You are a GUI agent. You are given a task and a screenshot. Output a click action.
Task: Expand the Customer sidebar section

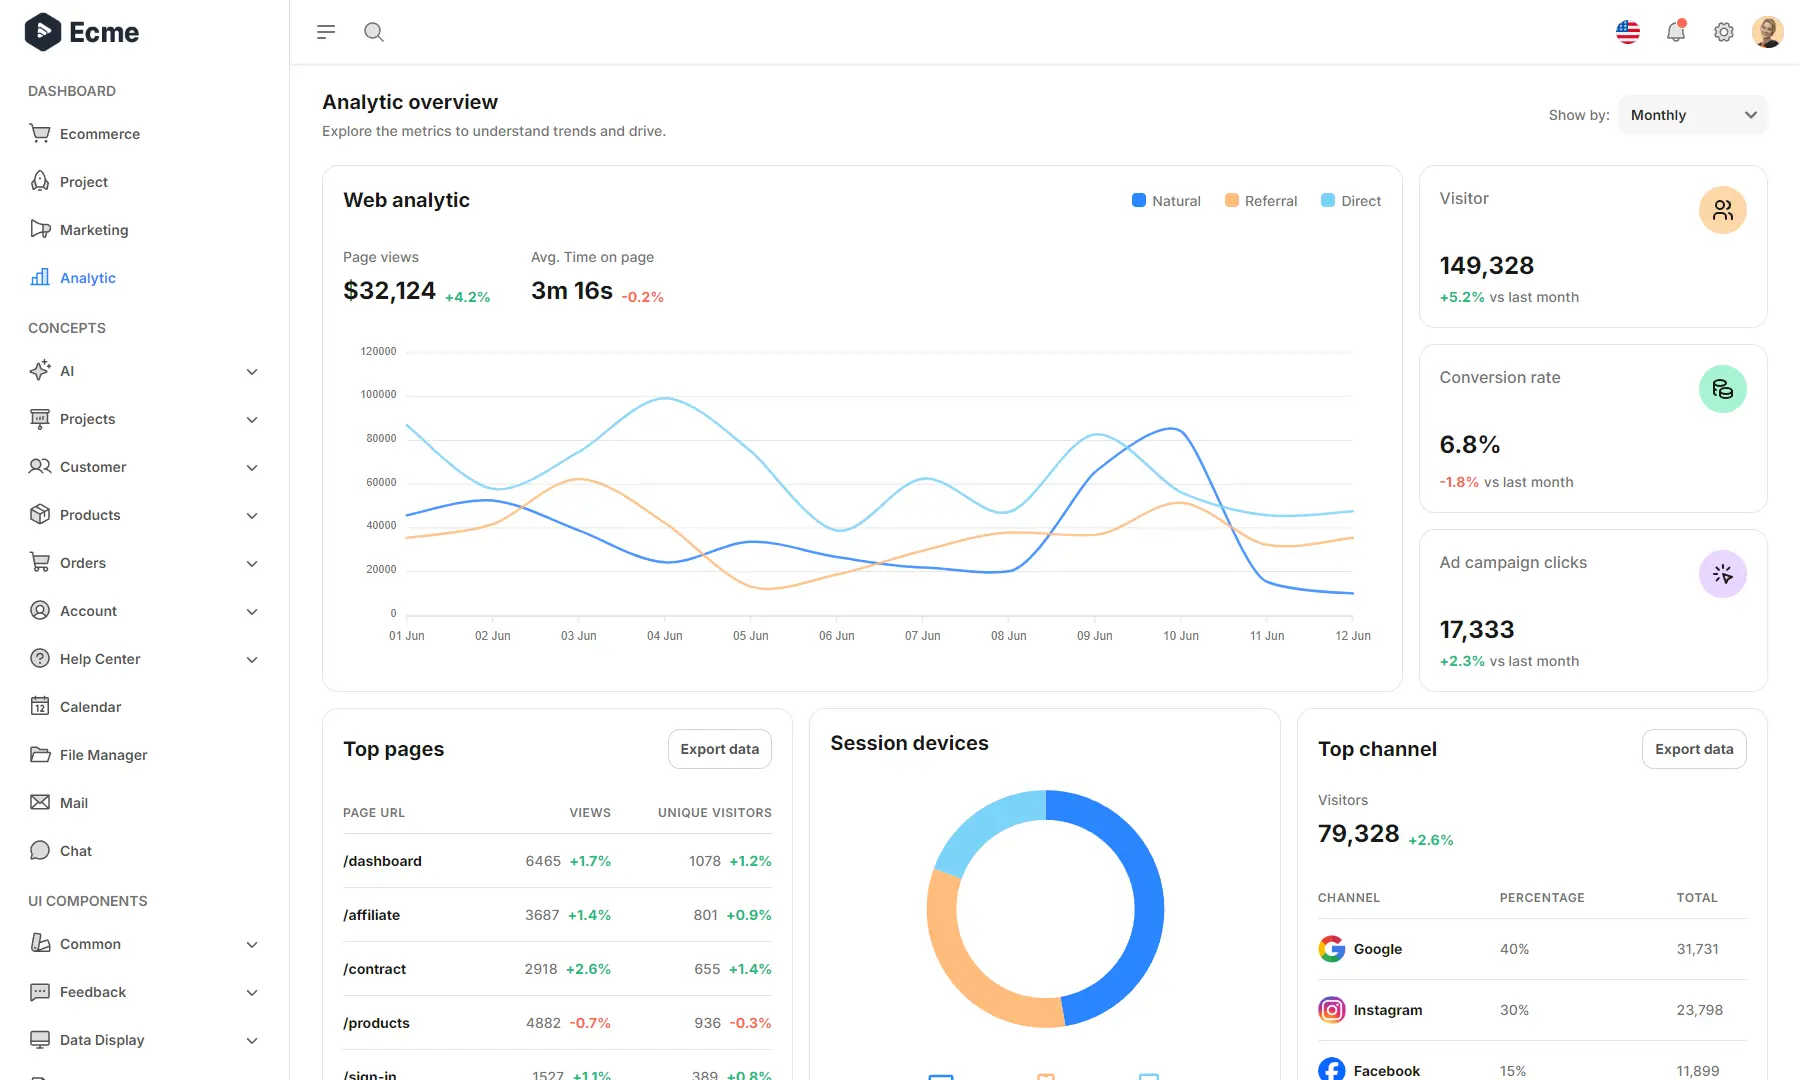[x=92, y=467]
